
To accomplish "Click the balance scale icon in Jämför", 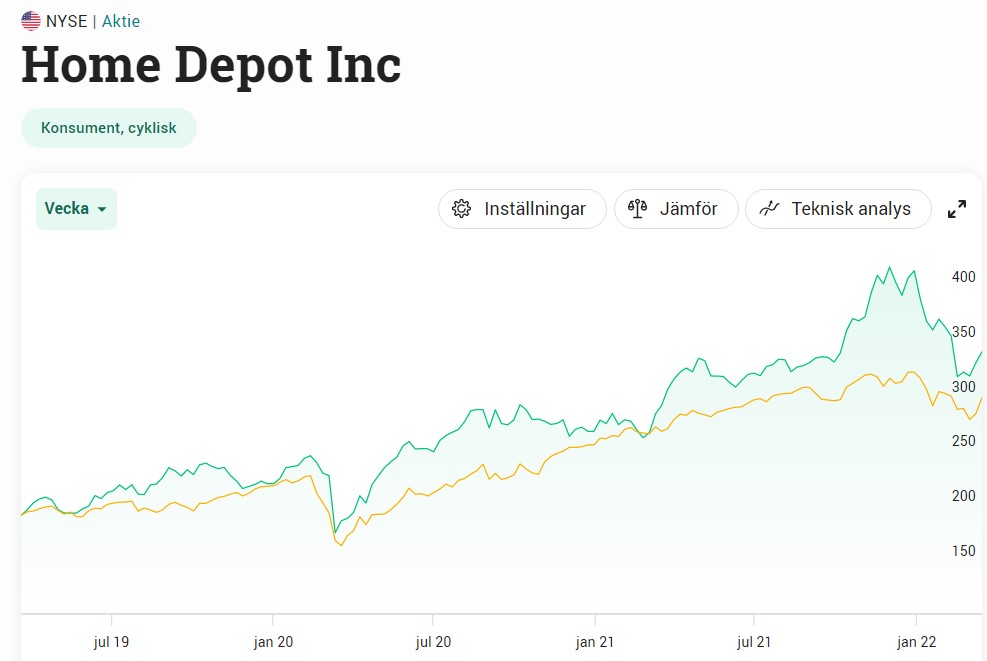I will [637, 209].
